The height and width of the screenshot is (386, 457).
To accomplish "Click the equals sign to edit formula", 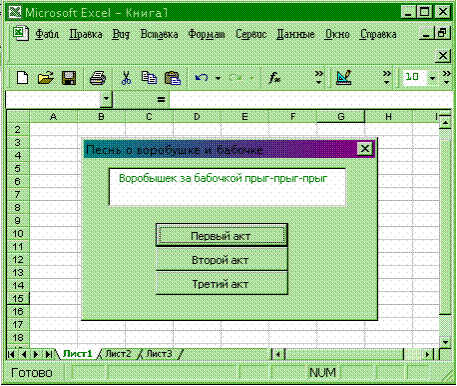I will [161, 99].
